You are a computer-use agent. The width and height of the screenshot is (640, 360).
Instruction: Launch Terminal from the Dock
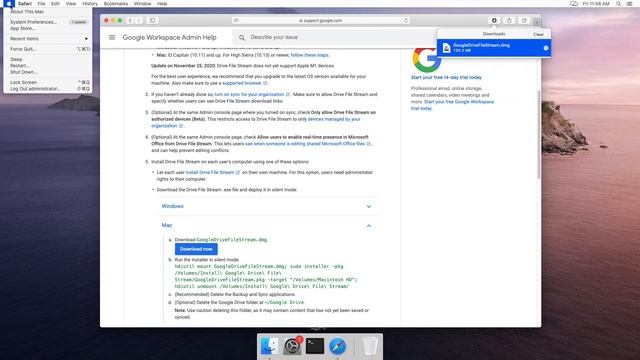[315, 346]
